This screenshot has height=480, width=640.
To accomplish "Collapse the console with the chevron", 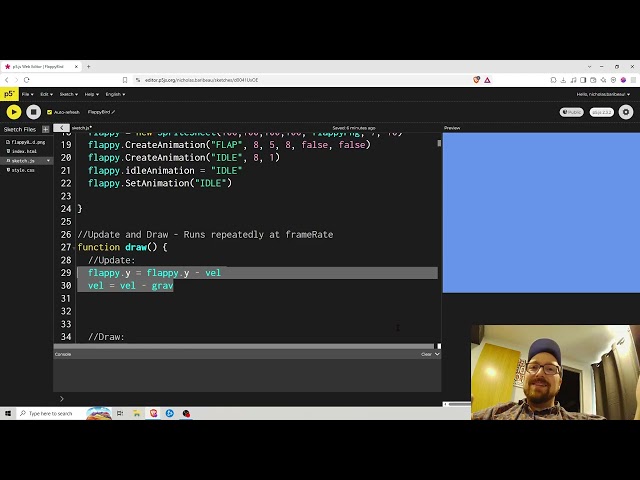I will 437,354.
